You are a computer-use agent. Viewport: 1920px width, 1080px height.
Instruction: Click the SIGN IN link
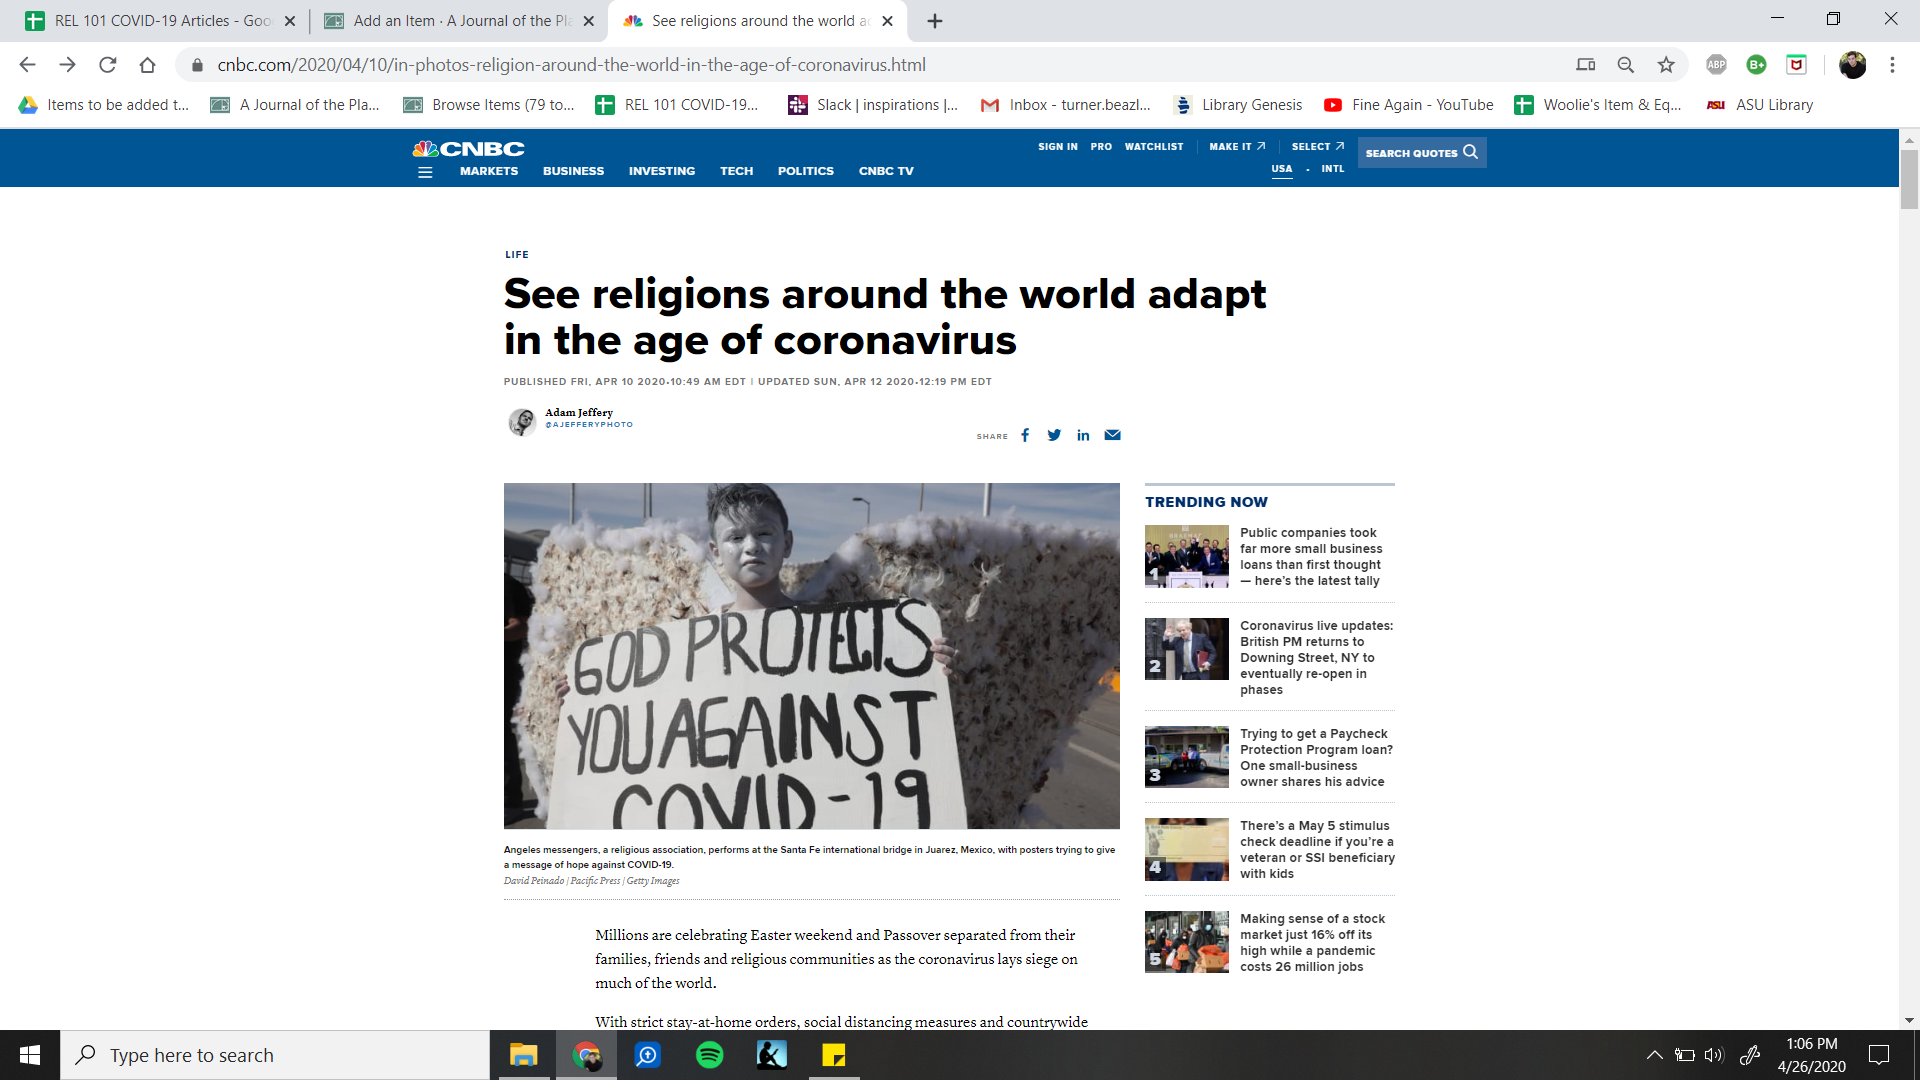[1057, 147]
